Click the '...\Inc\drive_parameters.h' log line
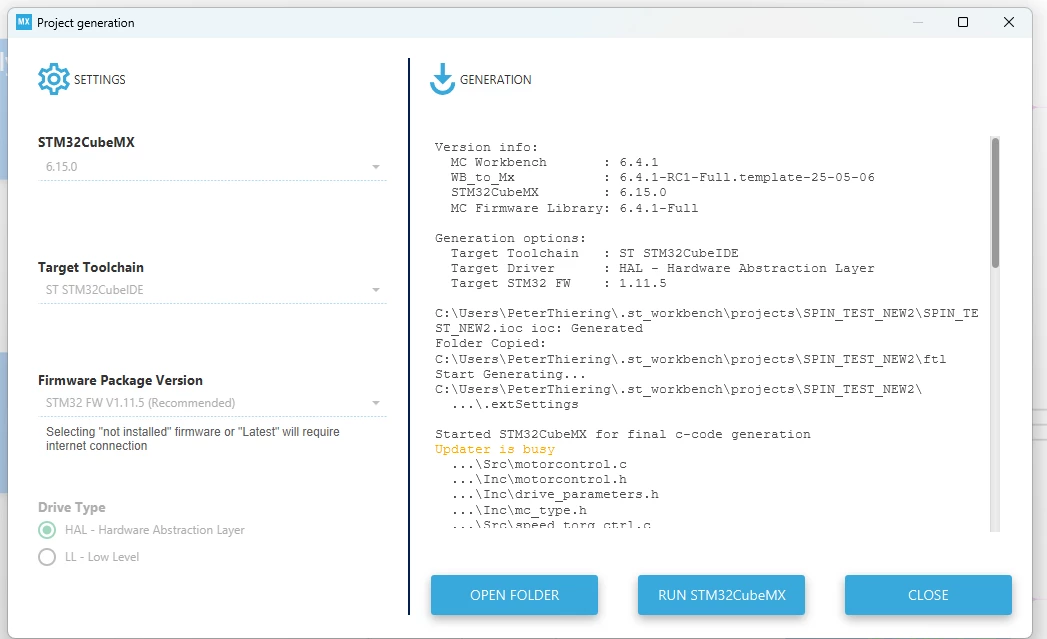The height and width of the screenshot is (639, 1047). 555,495
